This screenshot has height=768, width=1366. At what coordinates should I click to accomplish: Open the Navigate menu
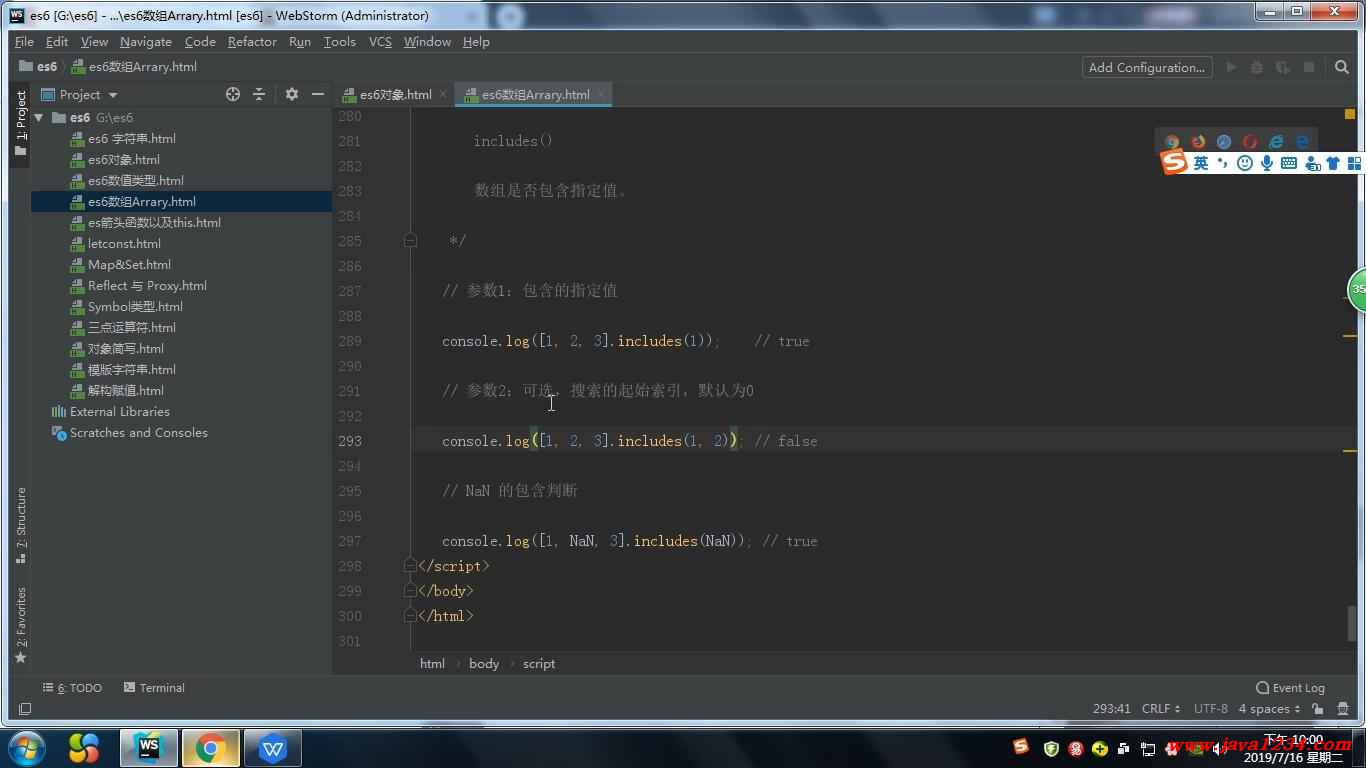pyautogui.click(x=146, y=41)
